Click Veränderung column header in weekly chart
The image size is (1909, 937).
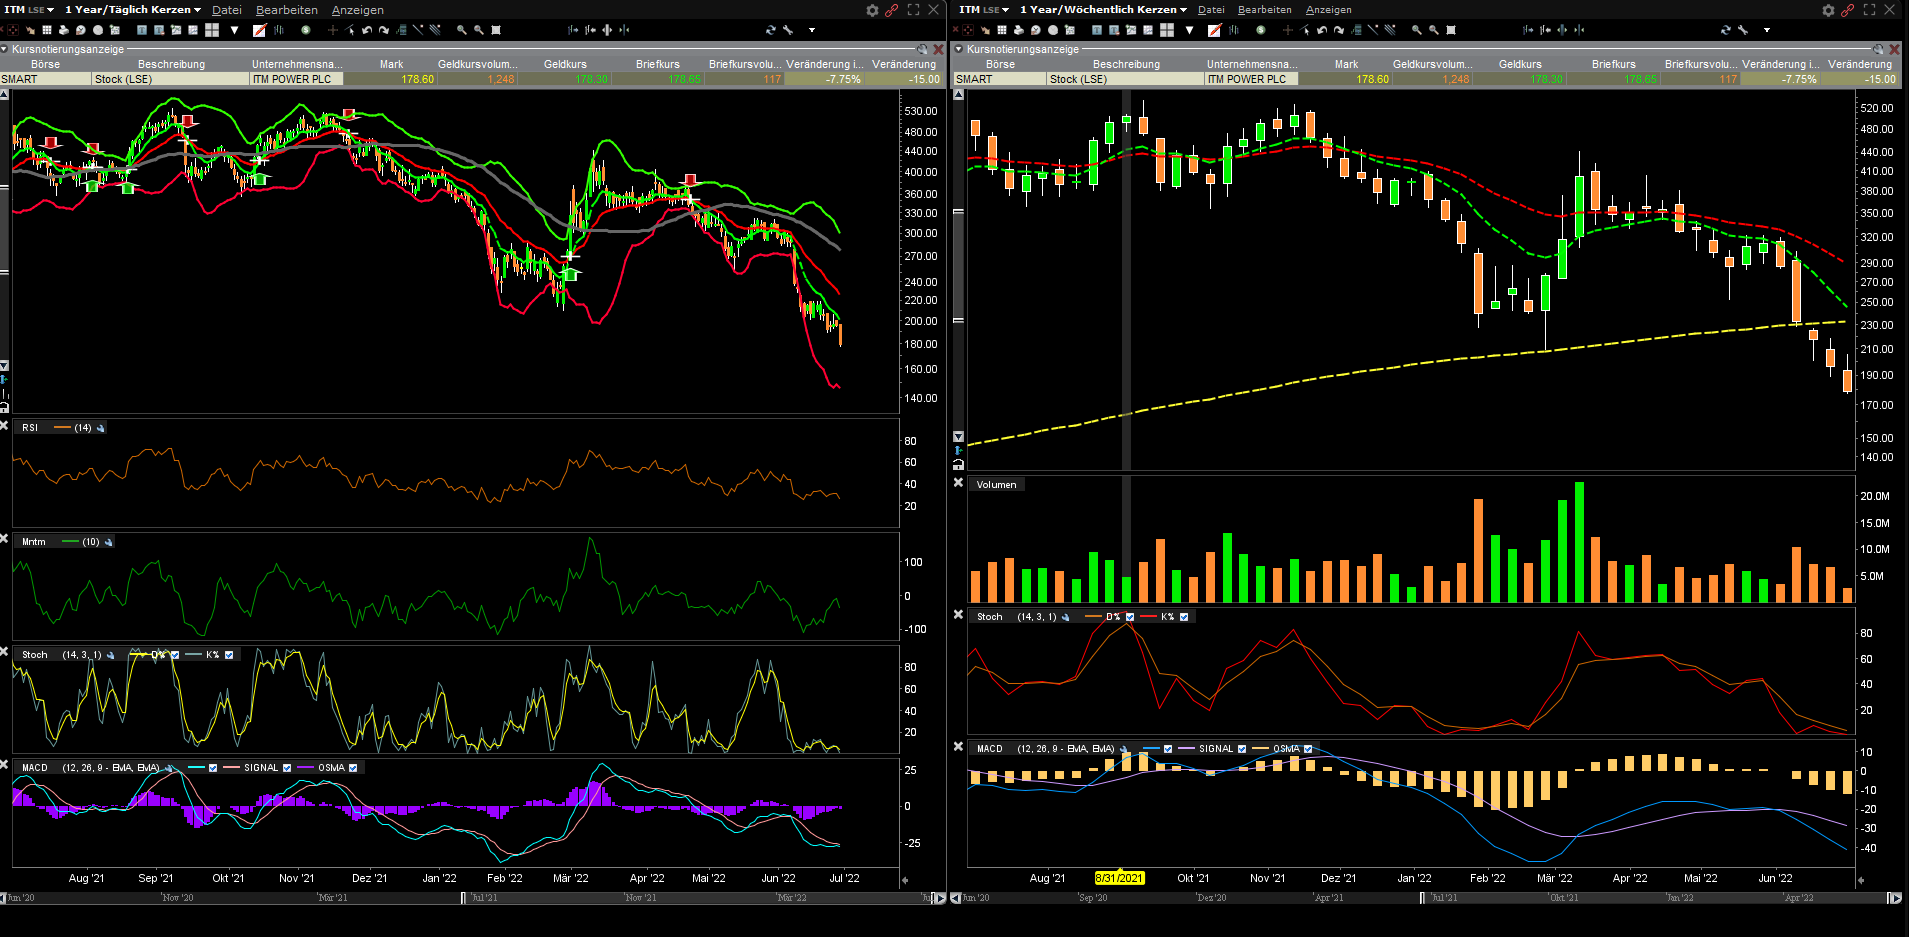(x=1860, y=64)
